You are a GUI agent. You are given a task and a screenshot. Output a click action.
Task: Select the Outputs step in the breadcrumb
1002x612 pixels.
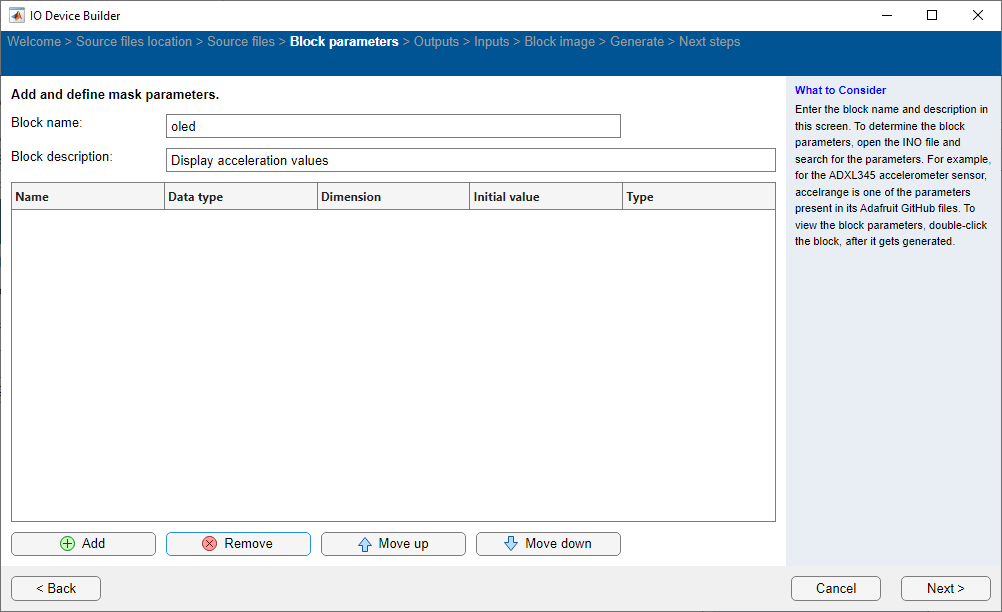pyautogui.click(x=436, y=41)
